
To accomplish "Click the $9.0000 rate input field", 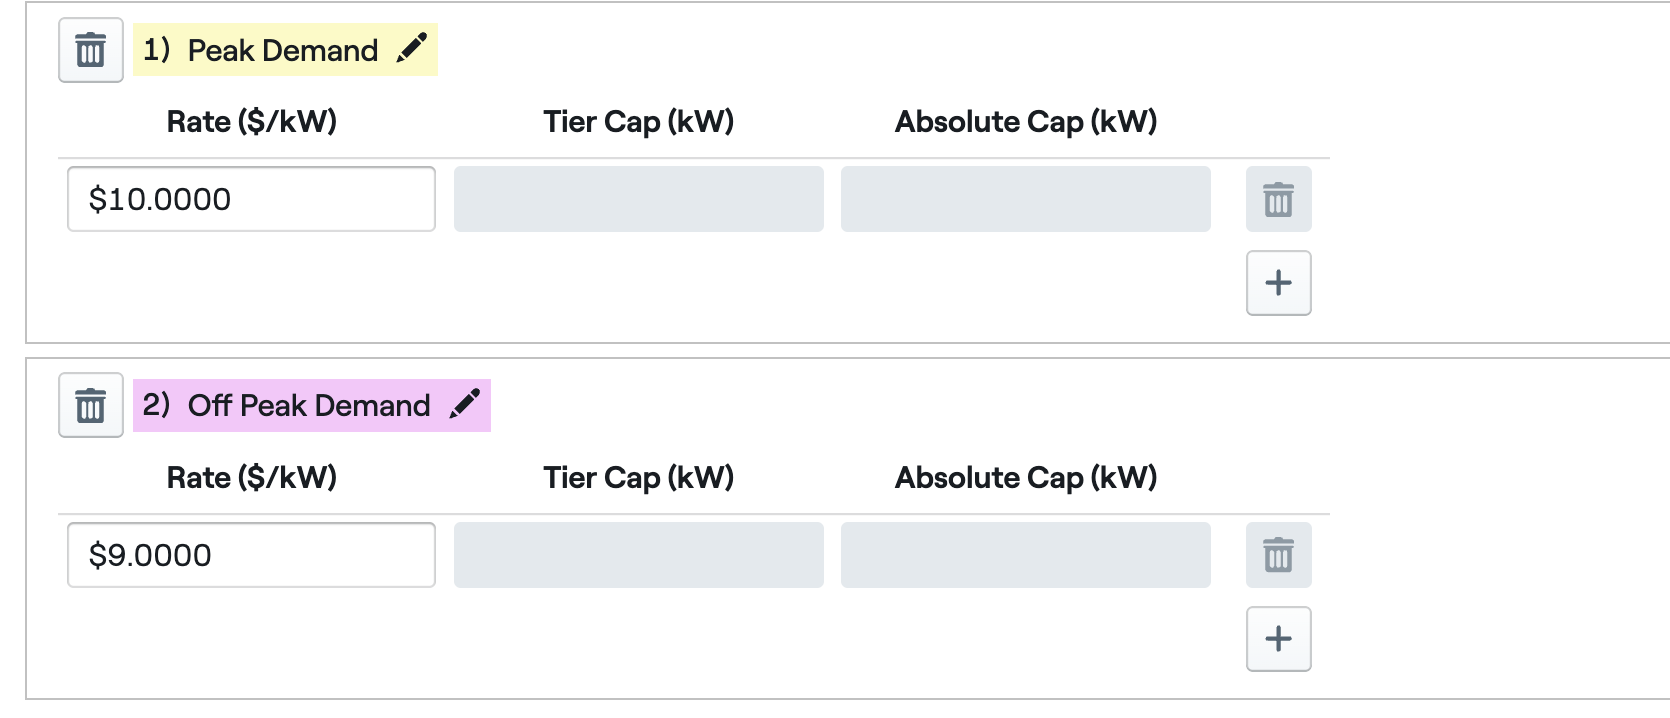I will pyautogui.click(x=251, y=555).
